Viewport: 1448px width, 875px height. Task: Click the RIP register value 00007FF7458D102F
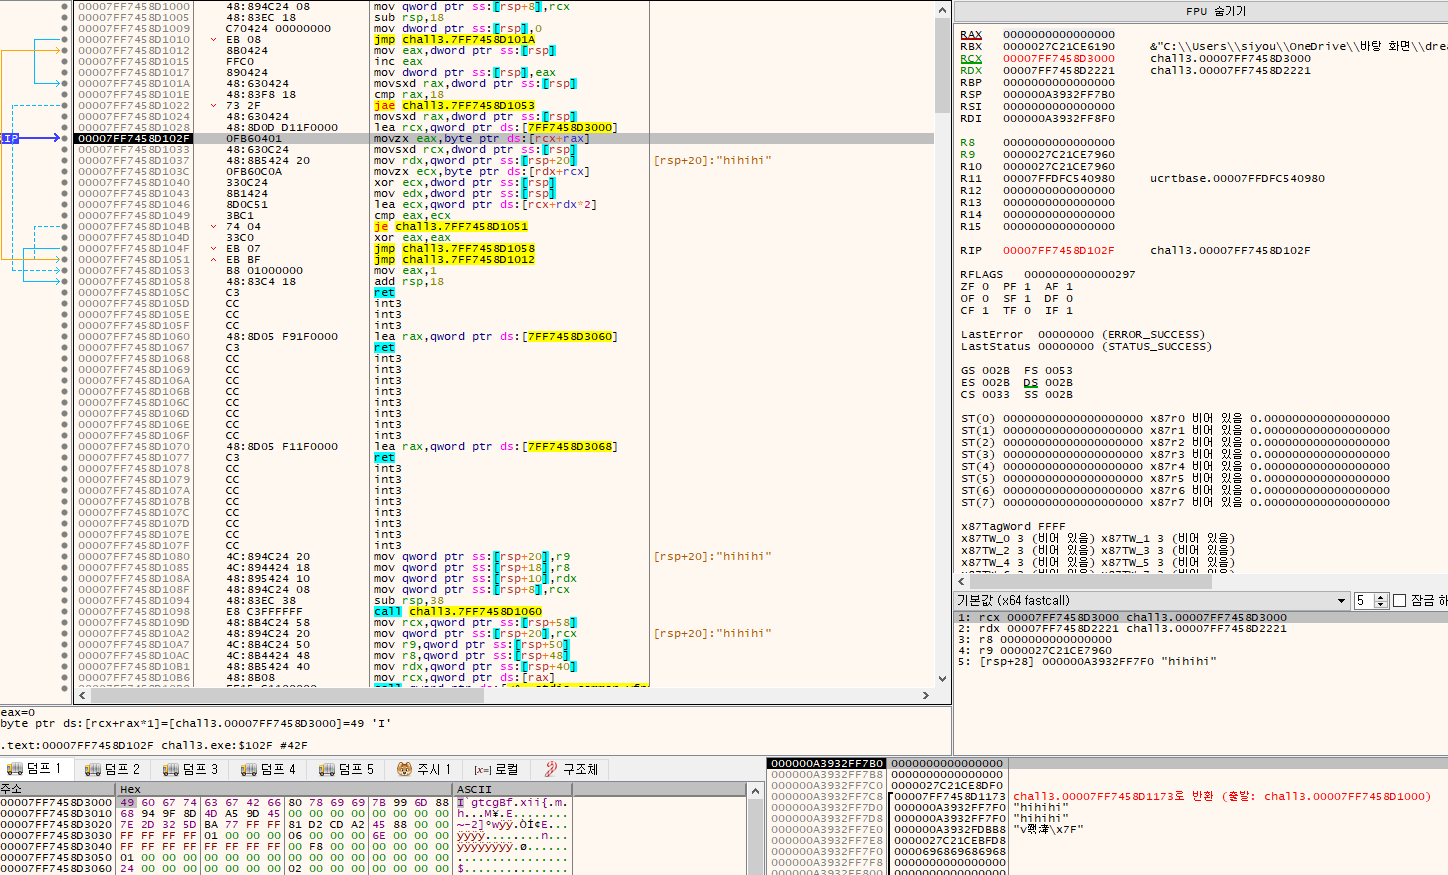point(1059,250)
